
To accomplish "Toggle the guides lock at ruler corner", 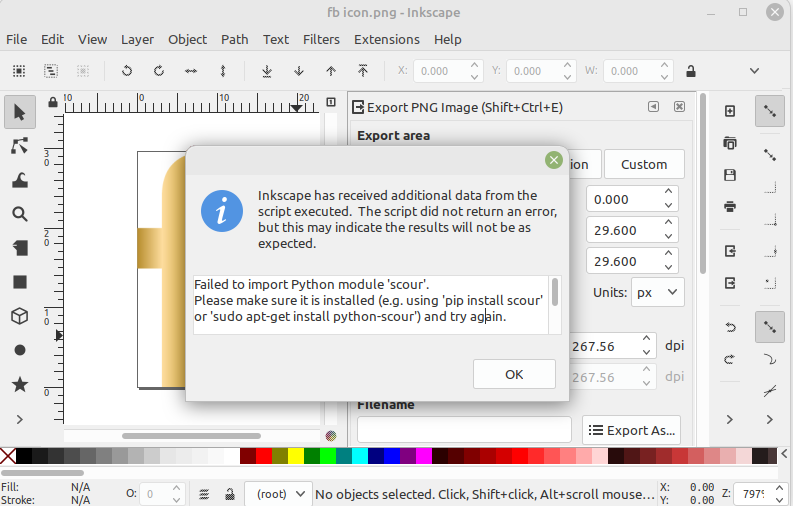I will [x=55, y=101].
